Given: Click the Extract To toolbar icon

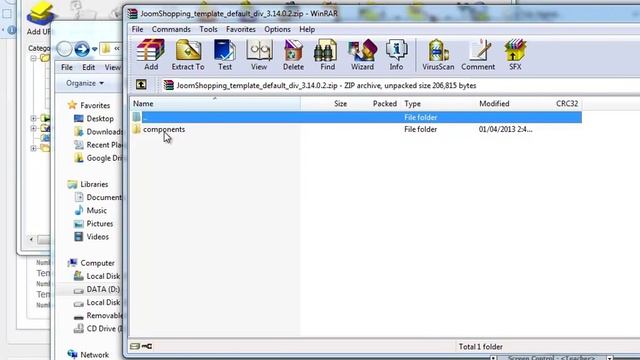Looking at the screenshot, I should (188, 54).
